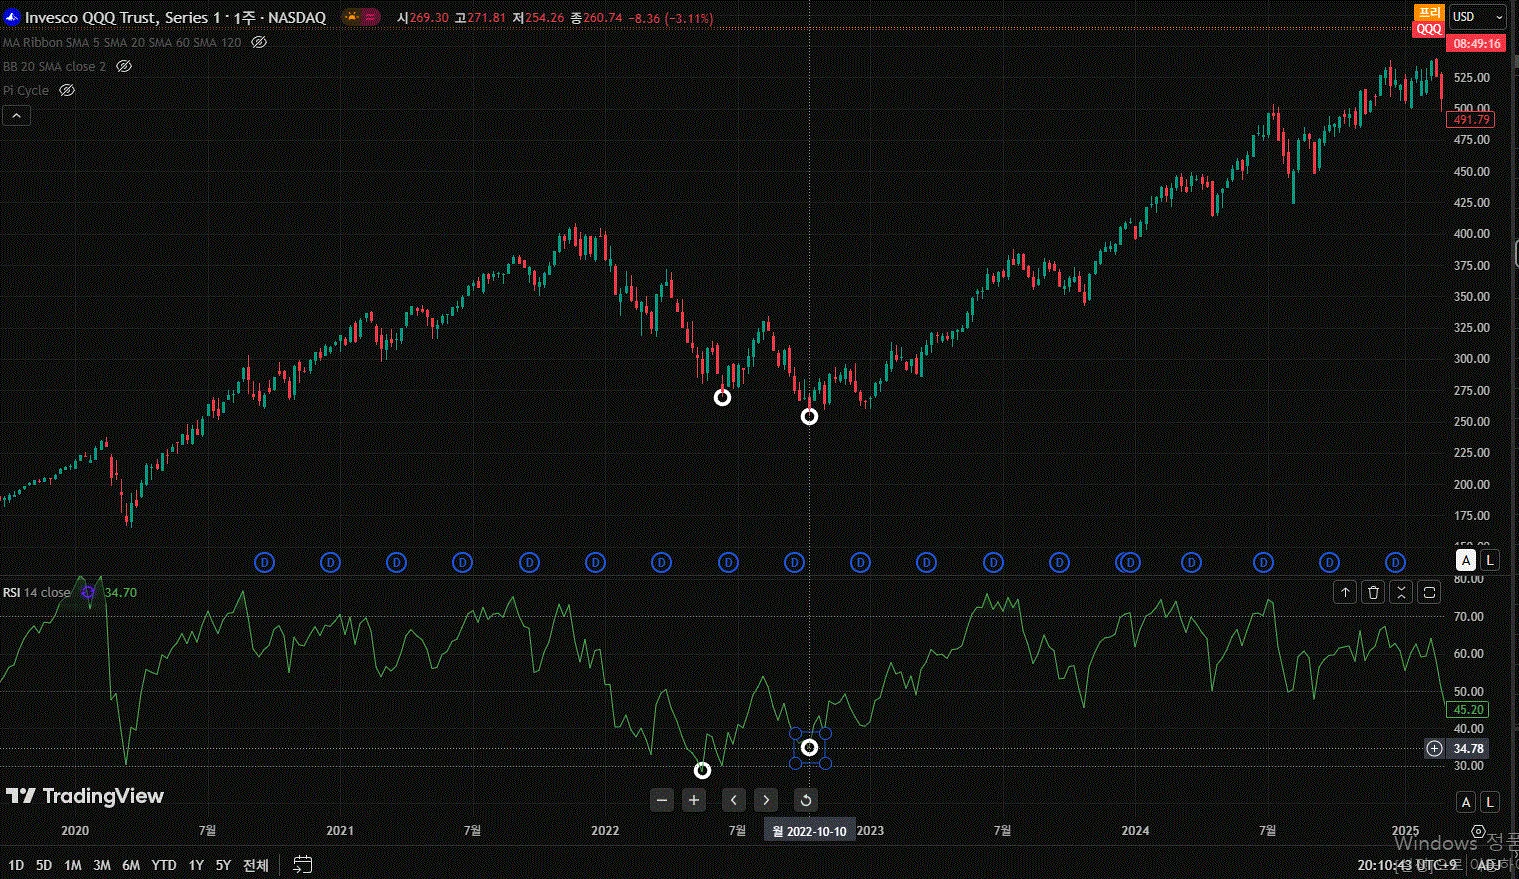This screenshot has height=879, width=1519.
Task: Click the 525.00 price axis label
Action: 1472,78
